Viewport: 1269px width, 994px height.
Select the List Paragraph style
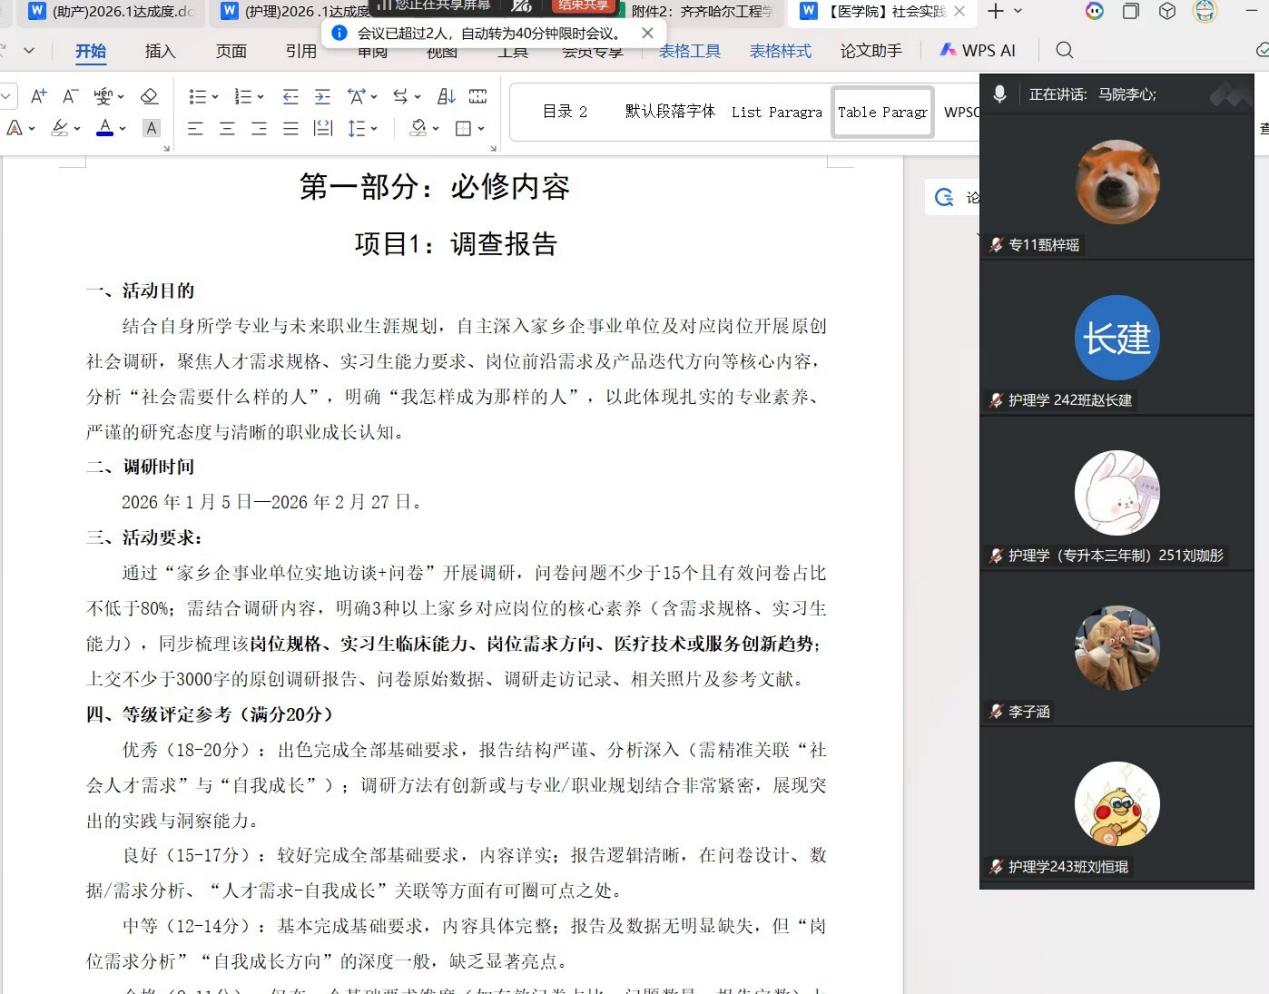776,112
